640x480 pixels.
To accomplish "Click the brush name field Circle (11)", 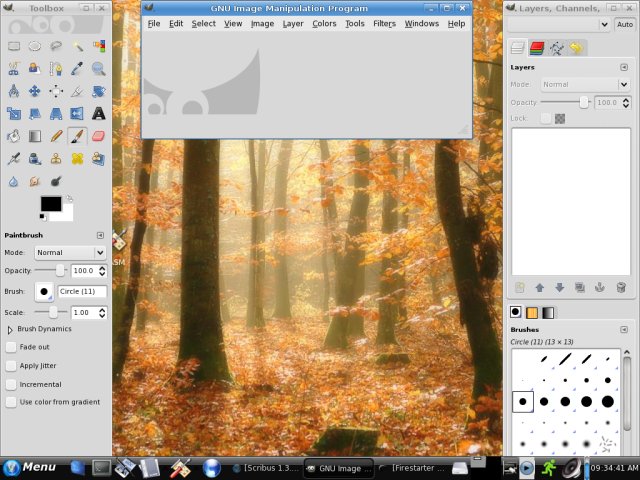I will click(x=82, y=292).
